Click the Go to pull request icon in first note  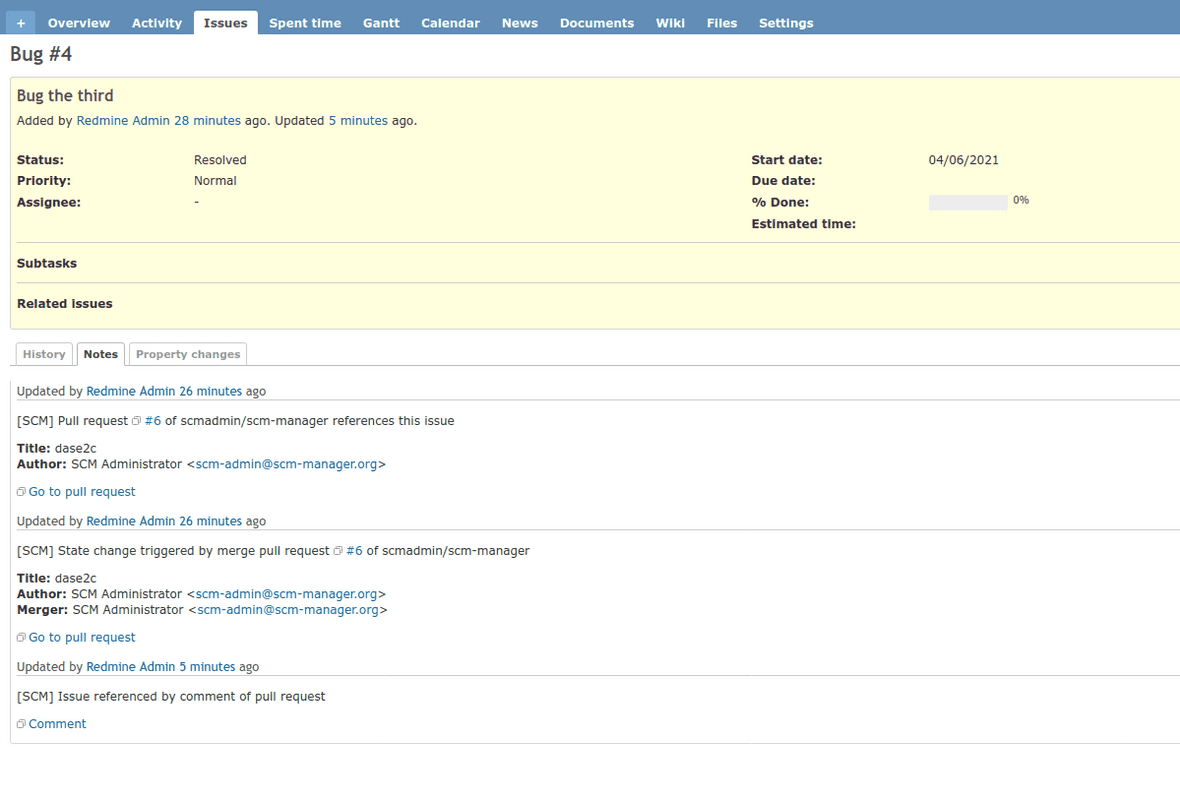tap(20, 490)
